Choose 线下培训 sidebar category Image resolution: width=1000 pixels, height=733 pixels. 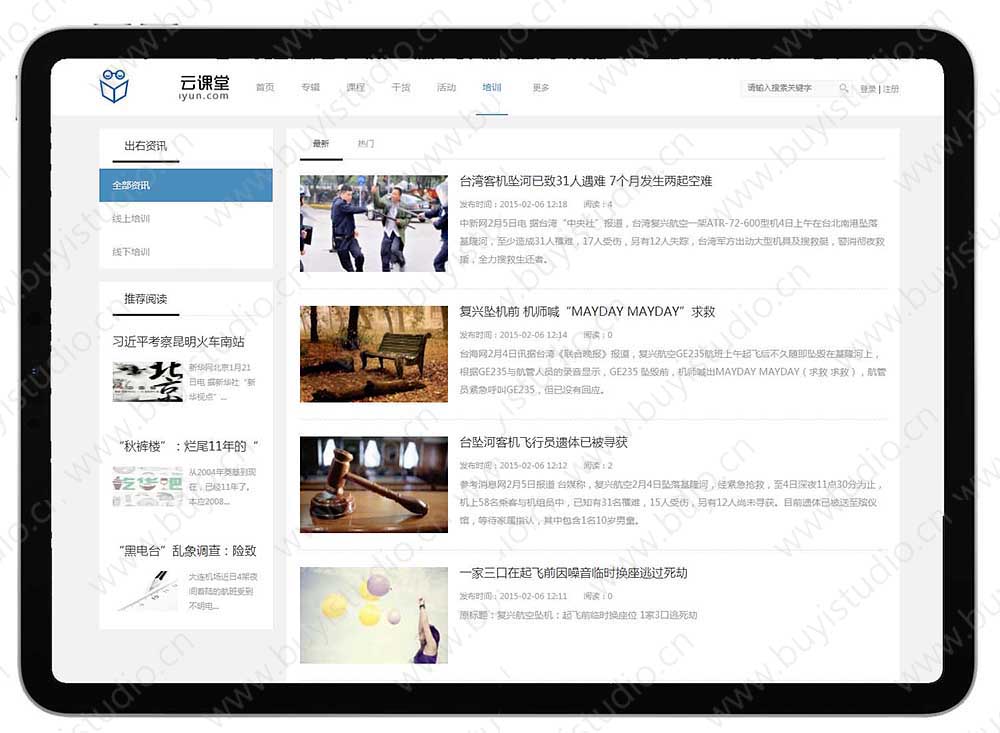coord(131,252)
